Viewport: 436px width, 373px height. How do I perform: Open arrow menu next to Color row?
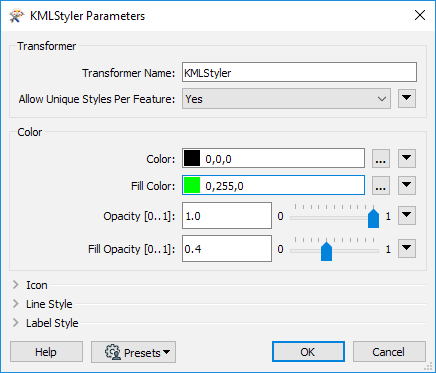click(407, 158)
